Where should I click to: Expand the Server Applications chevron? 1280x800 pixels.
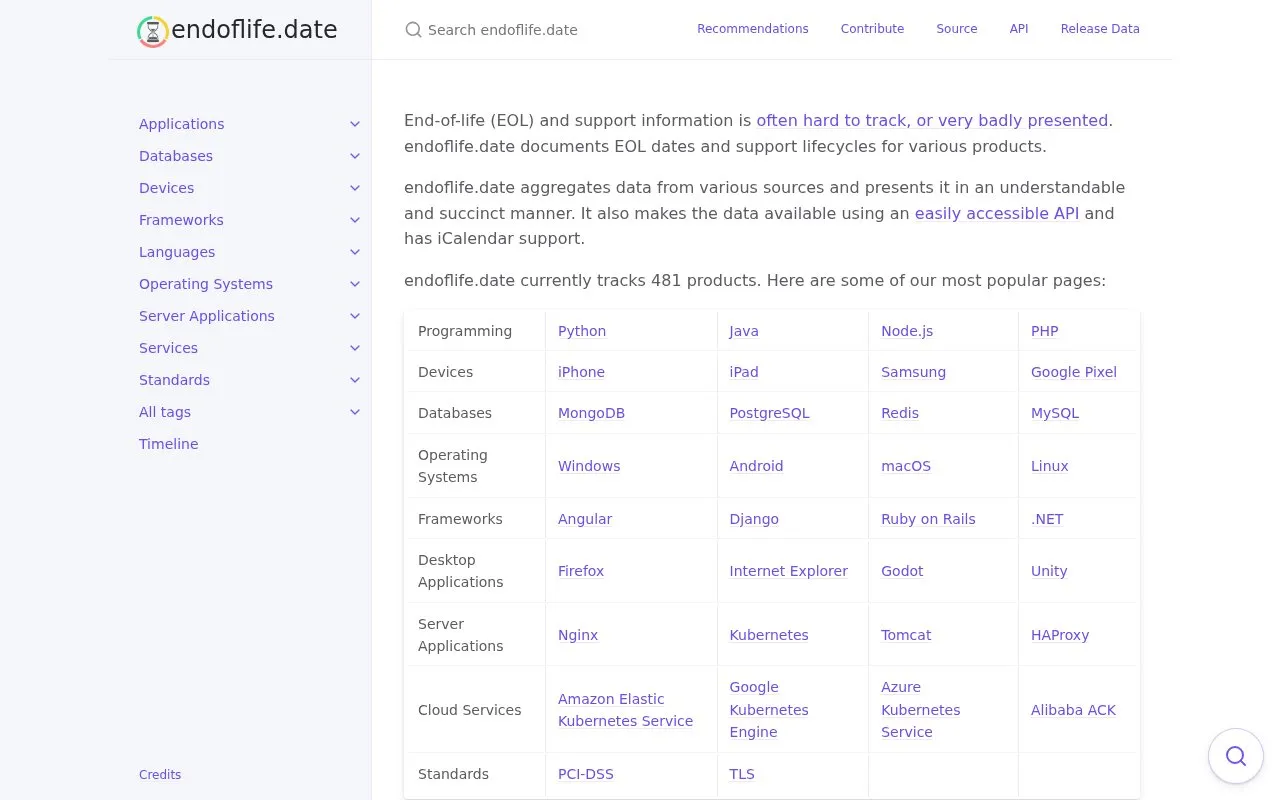click(355, 316)
